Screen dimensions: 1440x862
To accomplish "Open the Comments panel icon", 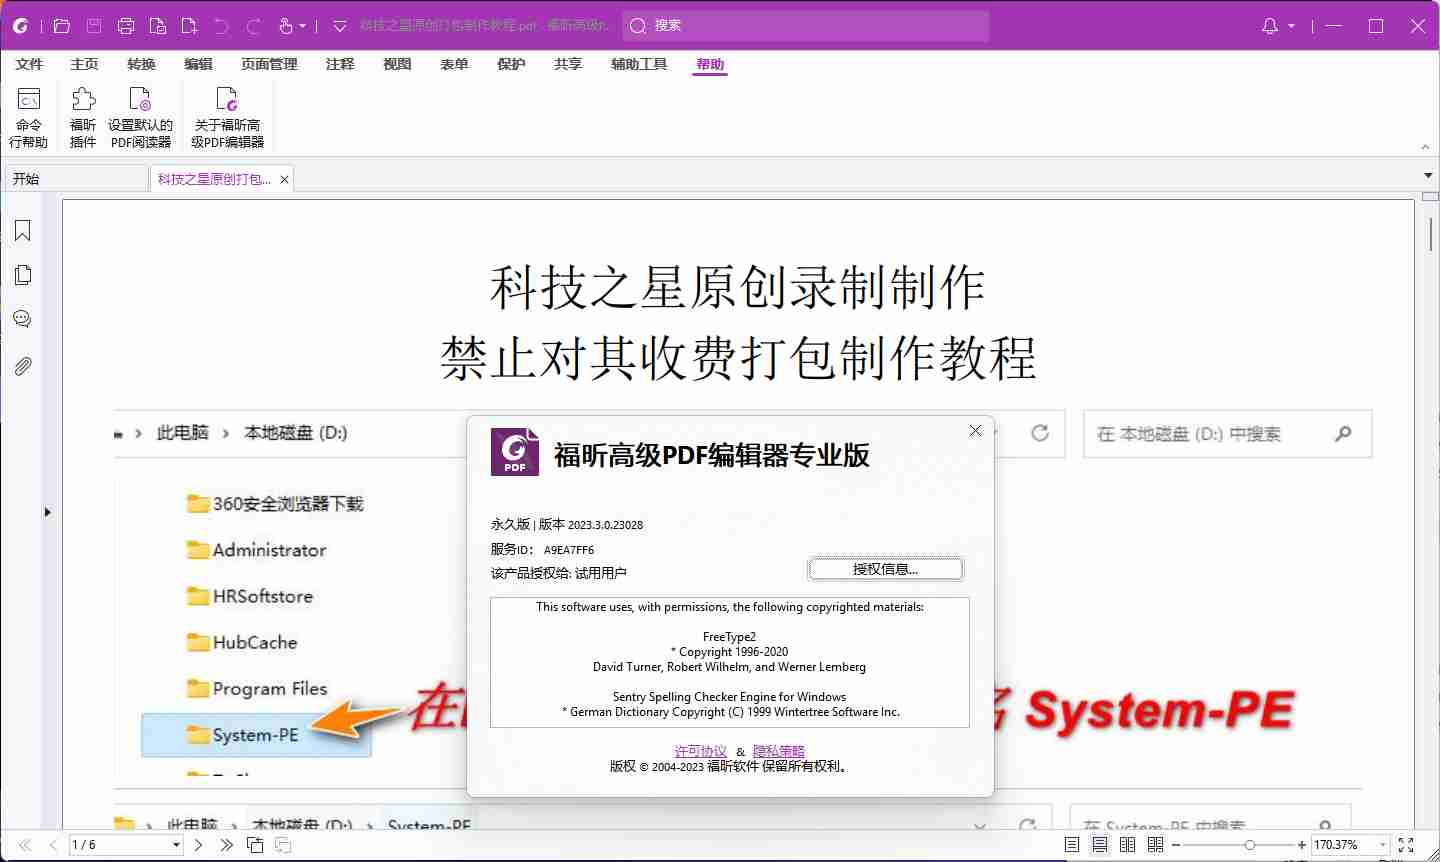I will (22, 320).
